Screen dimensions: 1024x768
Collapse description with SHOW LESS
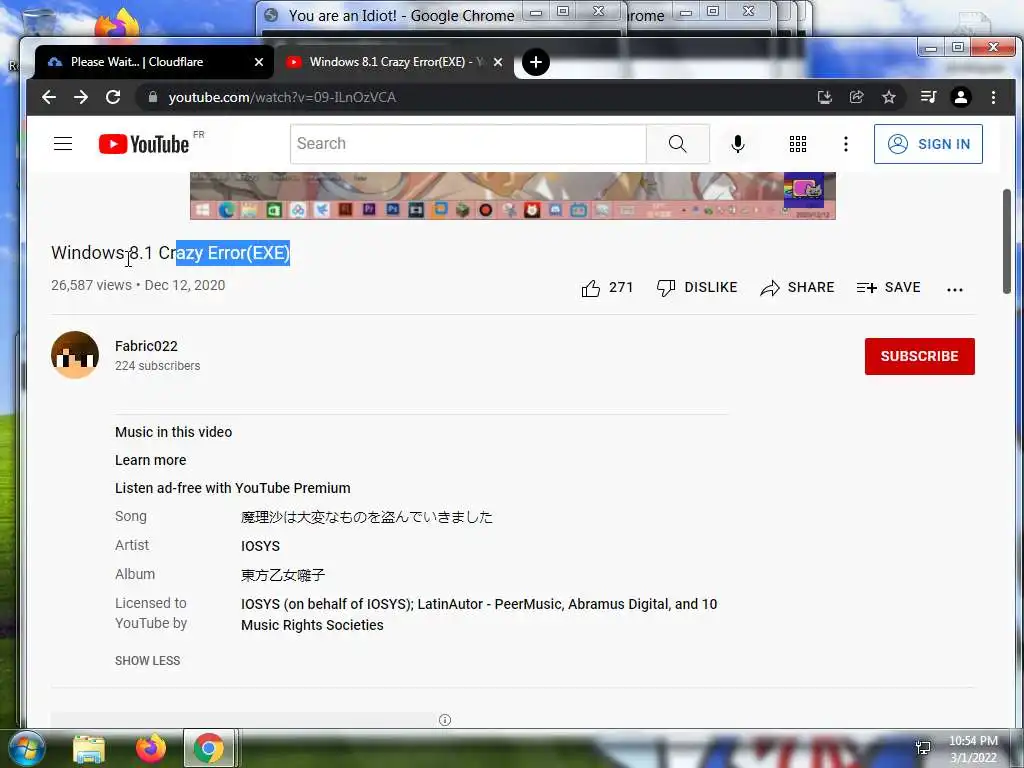[x=148, y=660]
